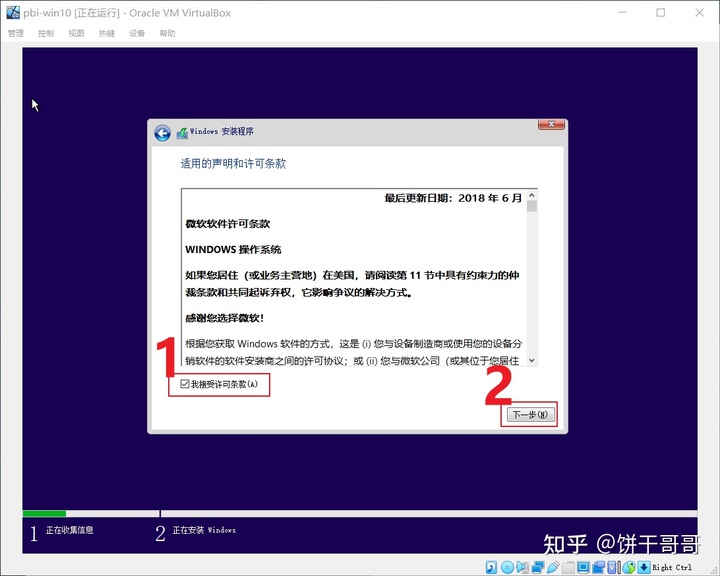720x576 pixels.
Task: Click the optical disk status icon
Action: 507,567
